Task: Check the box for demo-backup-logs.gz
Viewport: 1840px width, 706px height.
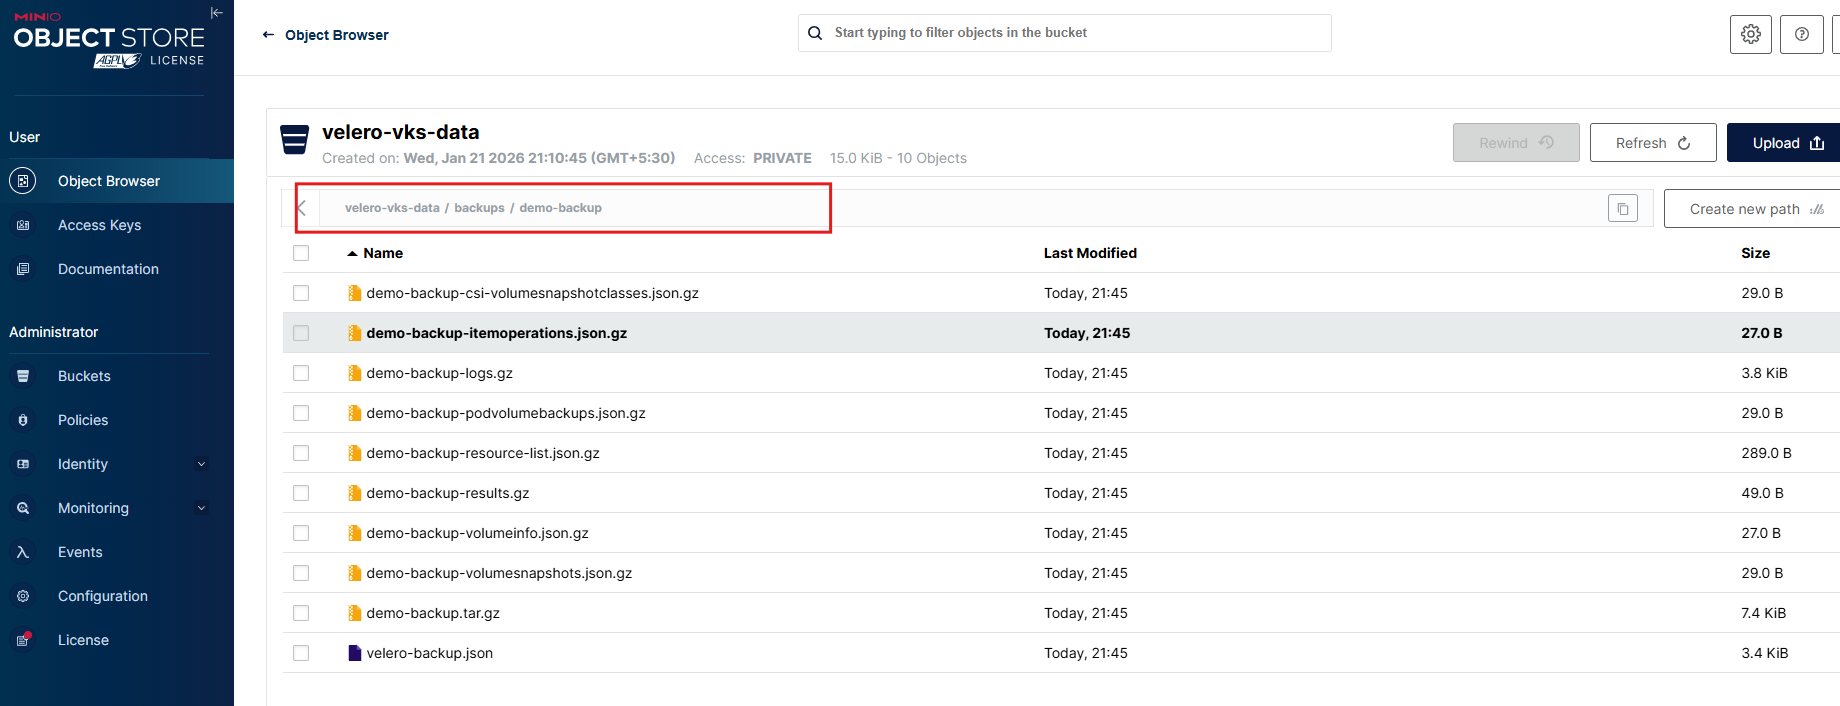Action: tap(301, 373)
